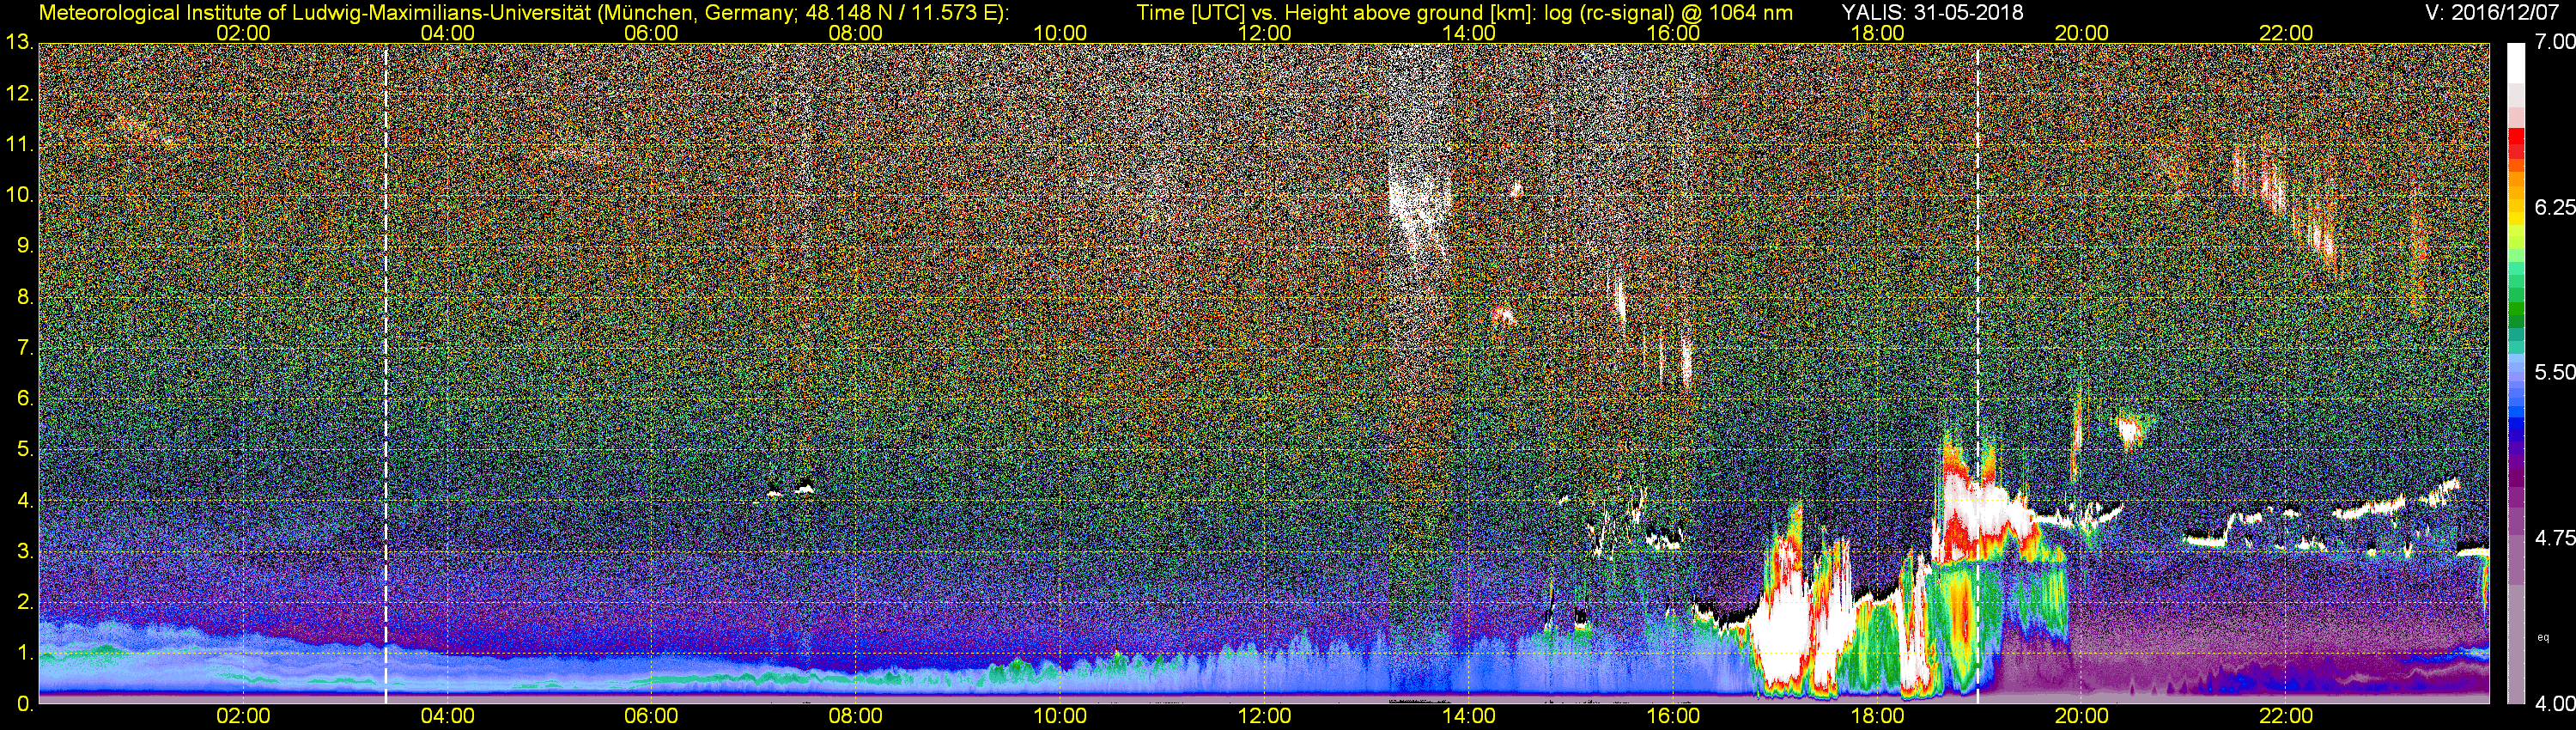Viewport: 2576px width, 730px height.
Task: Click the '10:00' label on top time axis
Action: [1060, 33]
